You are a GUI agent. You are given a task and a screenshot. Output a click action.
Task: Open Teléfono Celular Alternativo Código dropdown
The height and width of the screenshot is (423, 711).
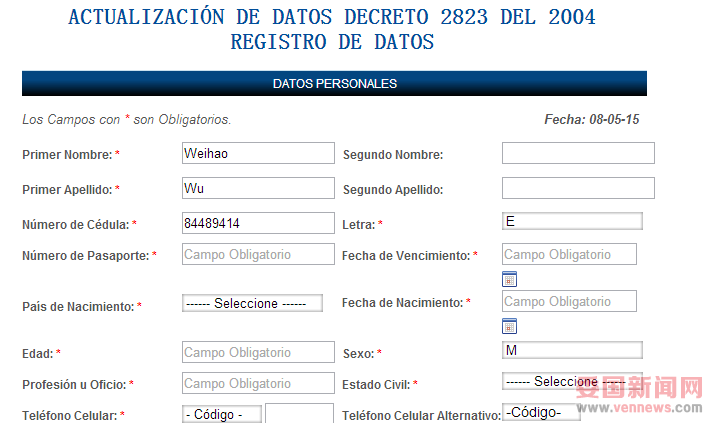tap(541, 412)
